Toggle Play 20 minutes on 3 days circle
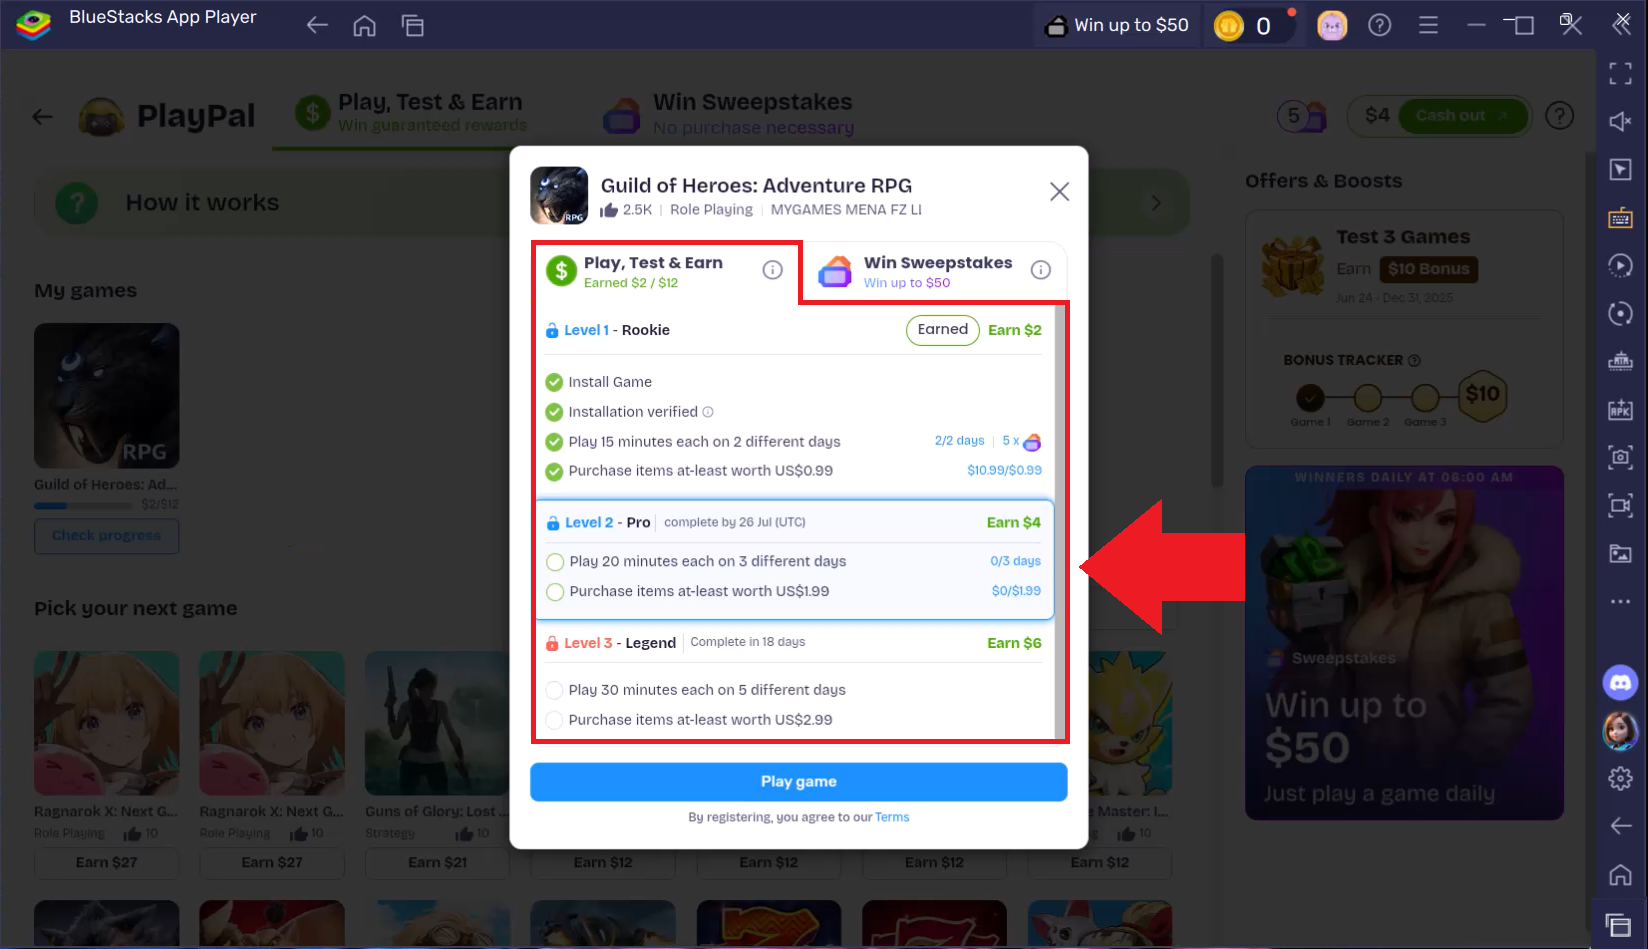 (x=555, y=562)
